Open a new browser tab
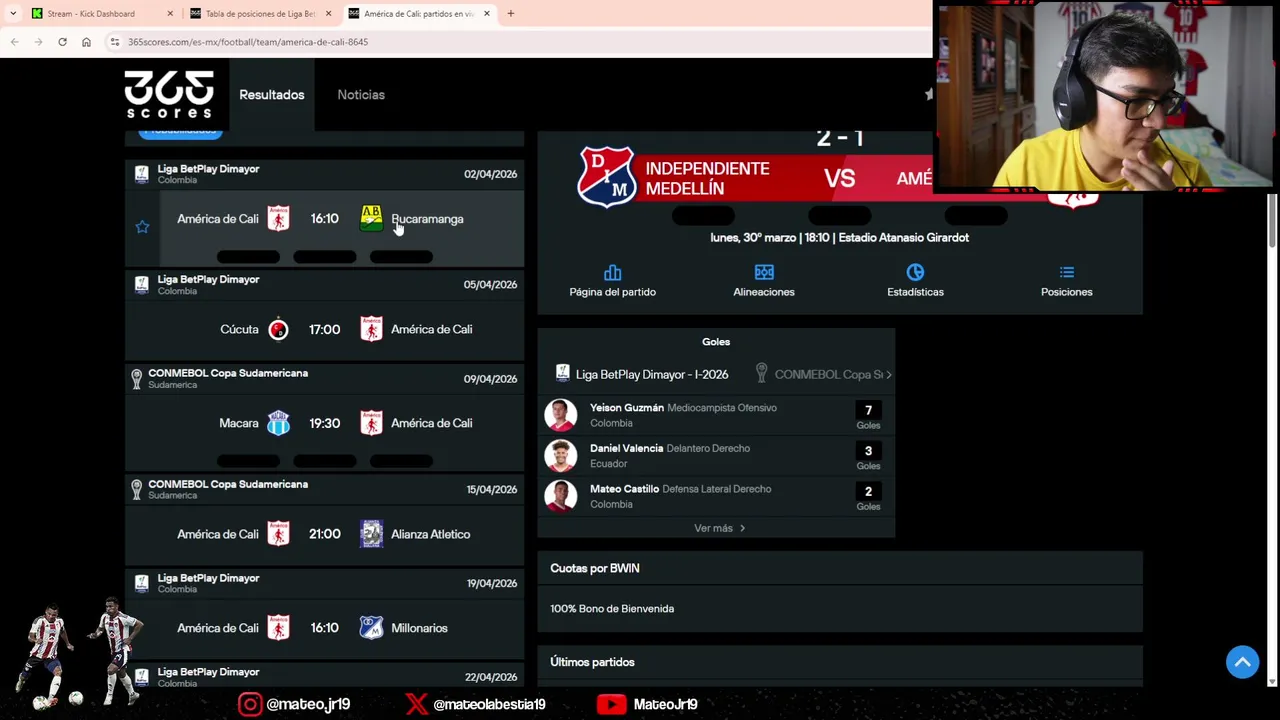This screenshot has height=720, width=1280. 510,14
